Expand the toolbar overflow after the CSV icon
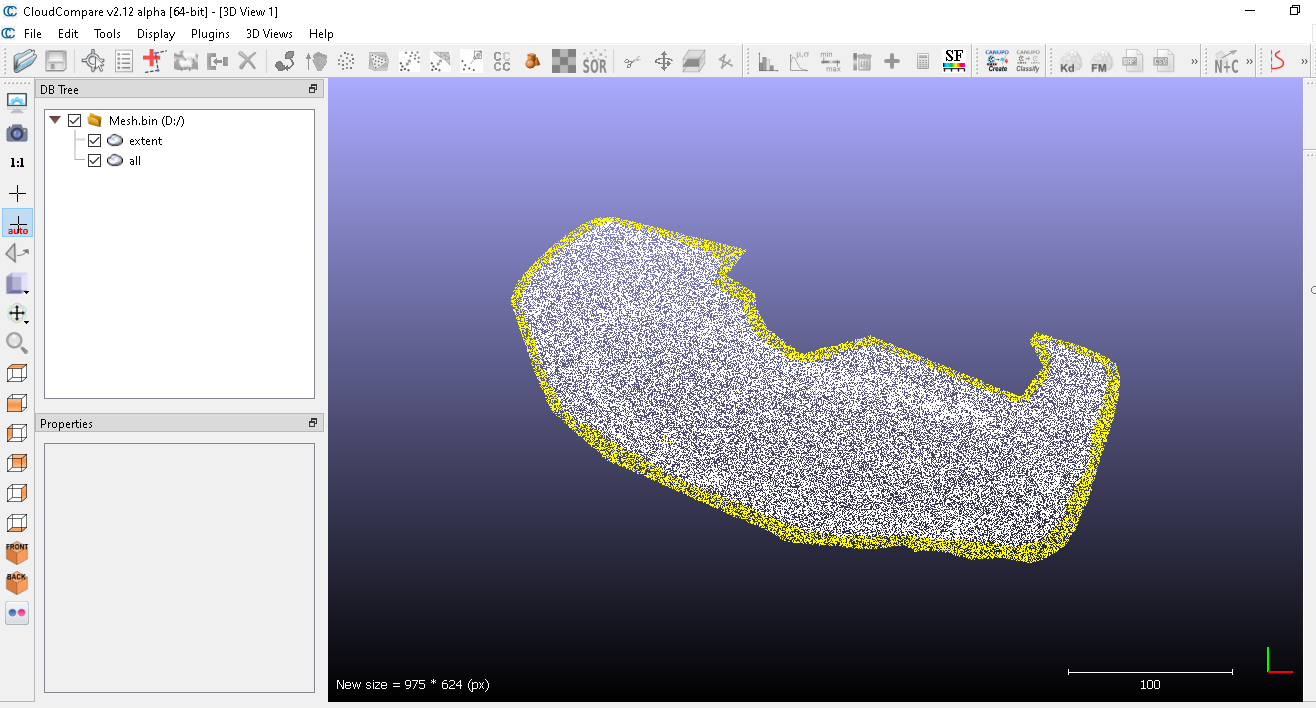The width and height of the screenshot is (1316, 708). [1194, 62]
